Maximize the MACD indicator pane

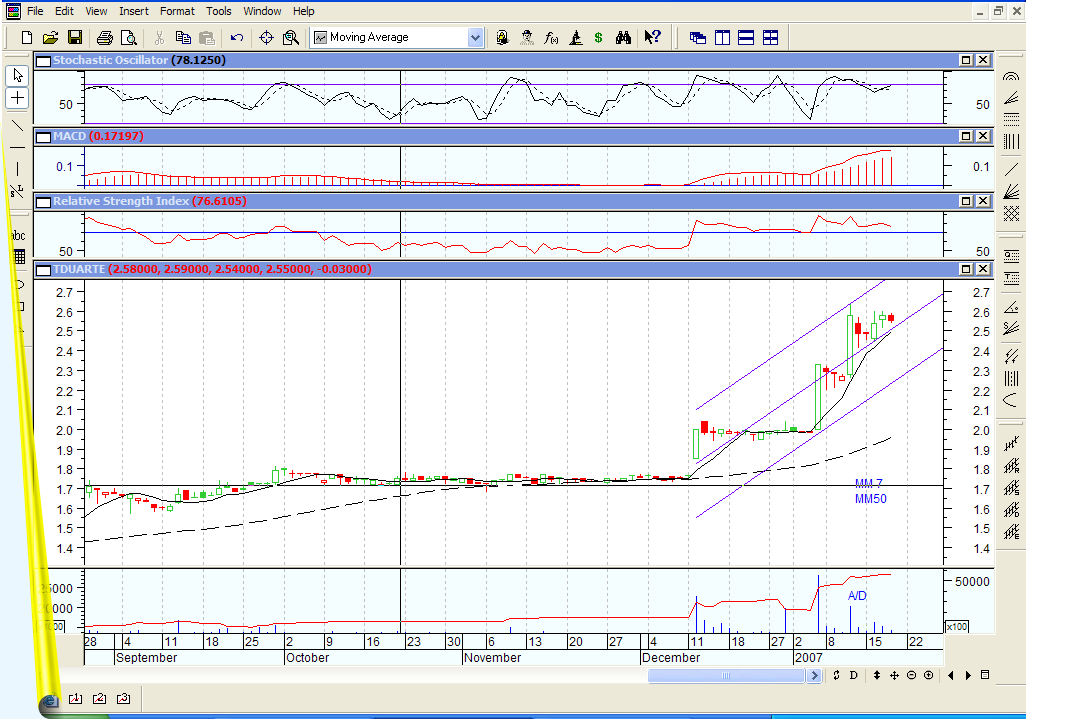(x=966, y=135)
